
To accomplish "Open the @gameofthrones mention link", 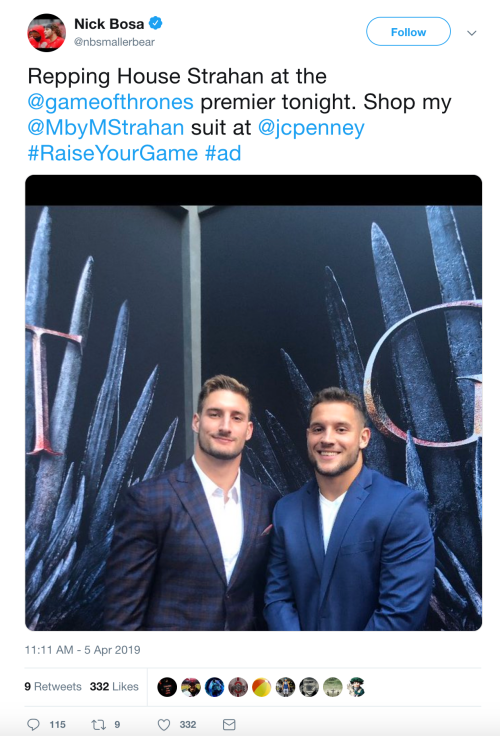I will coord(110,102).
